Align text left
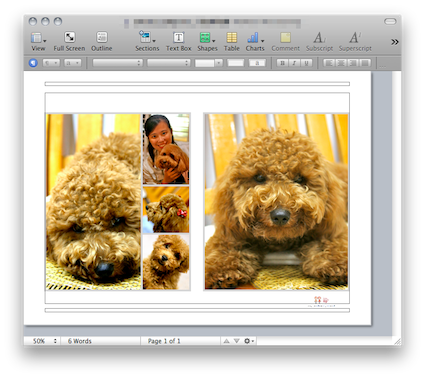 329,63
